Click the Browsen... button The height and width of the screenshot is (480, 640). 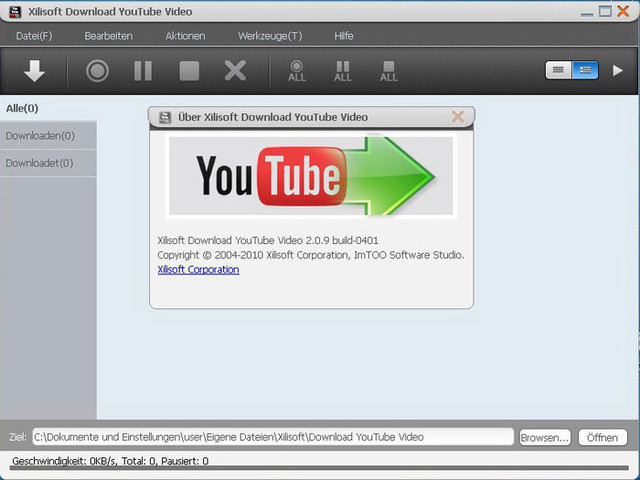pyautogui.click(x=545, y=438)
